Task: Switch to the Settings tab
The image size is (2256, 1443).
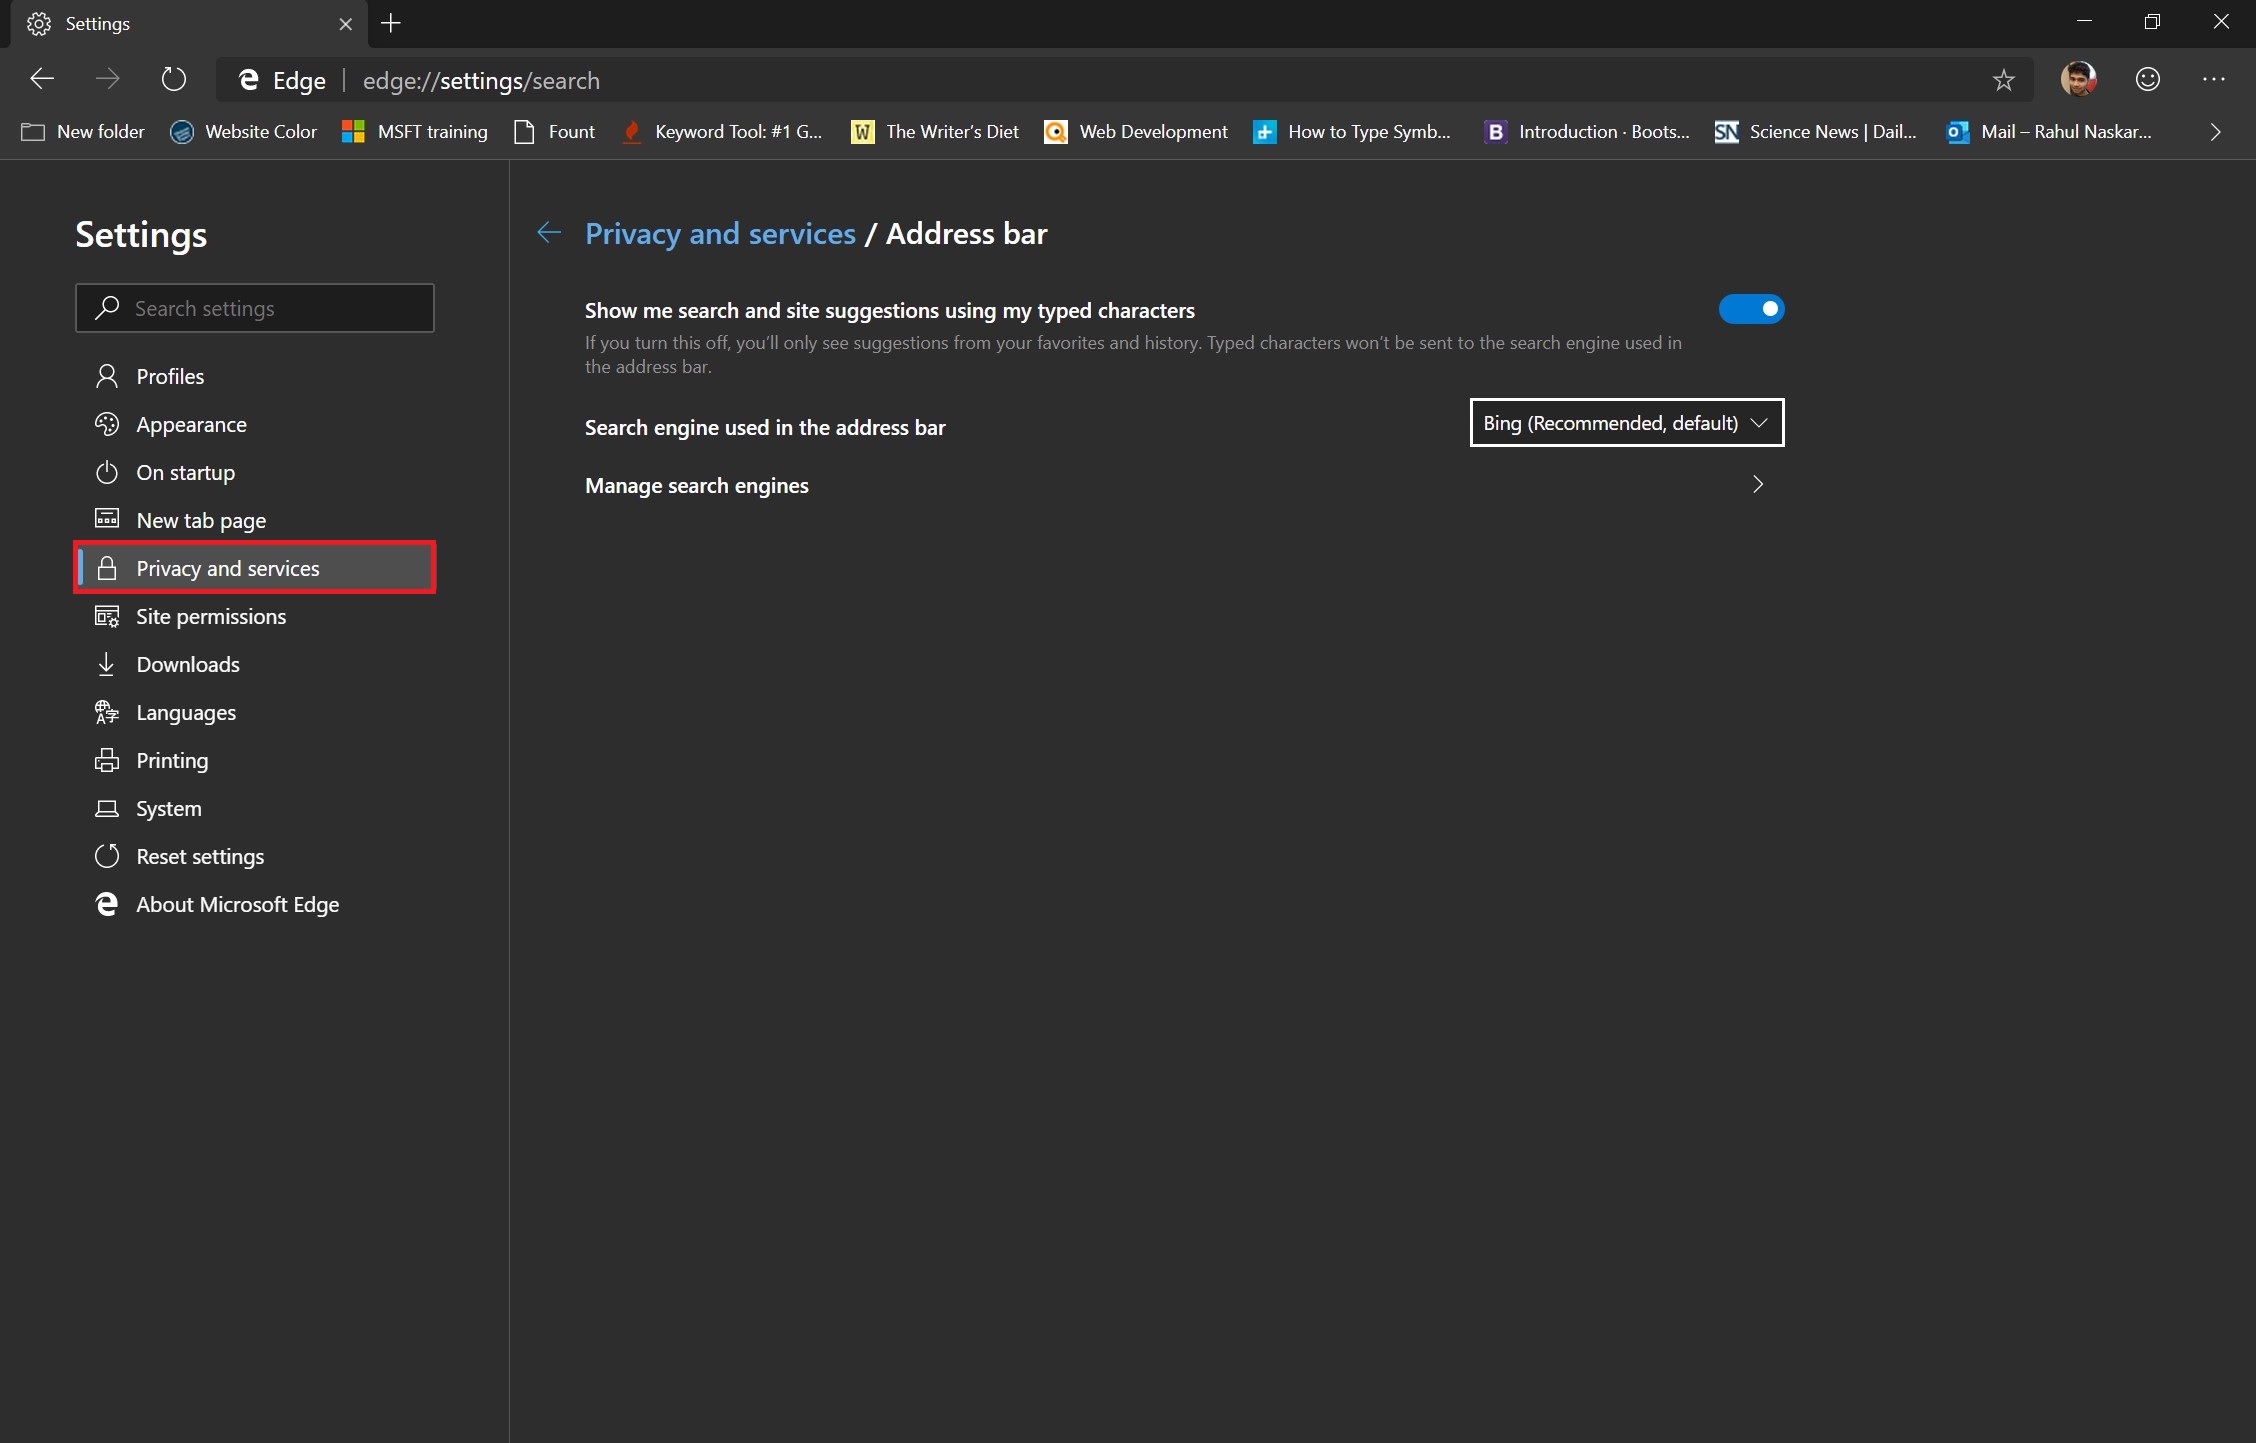Action: (100, 23)
